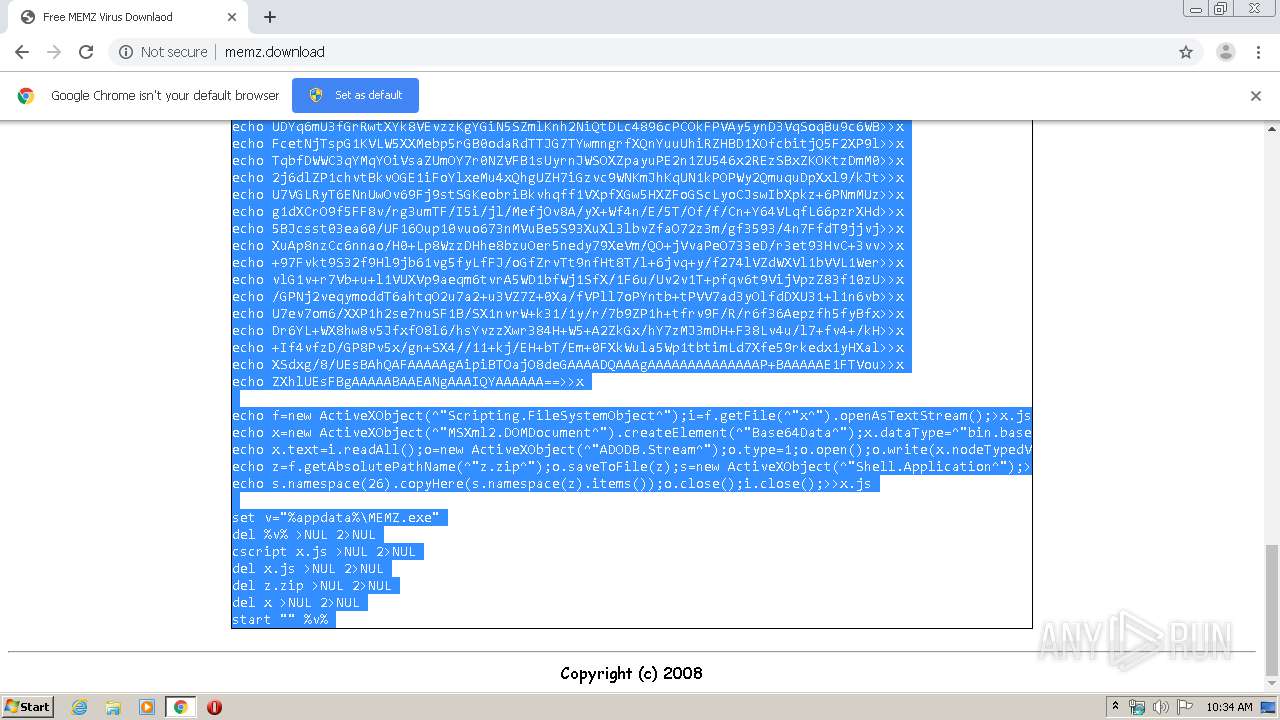This screenshot has width=1280, height=720.
Task: Click the line starting 'echo x=new ActiveXObject'
Action: pos(631,433)
